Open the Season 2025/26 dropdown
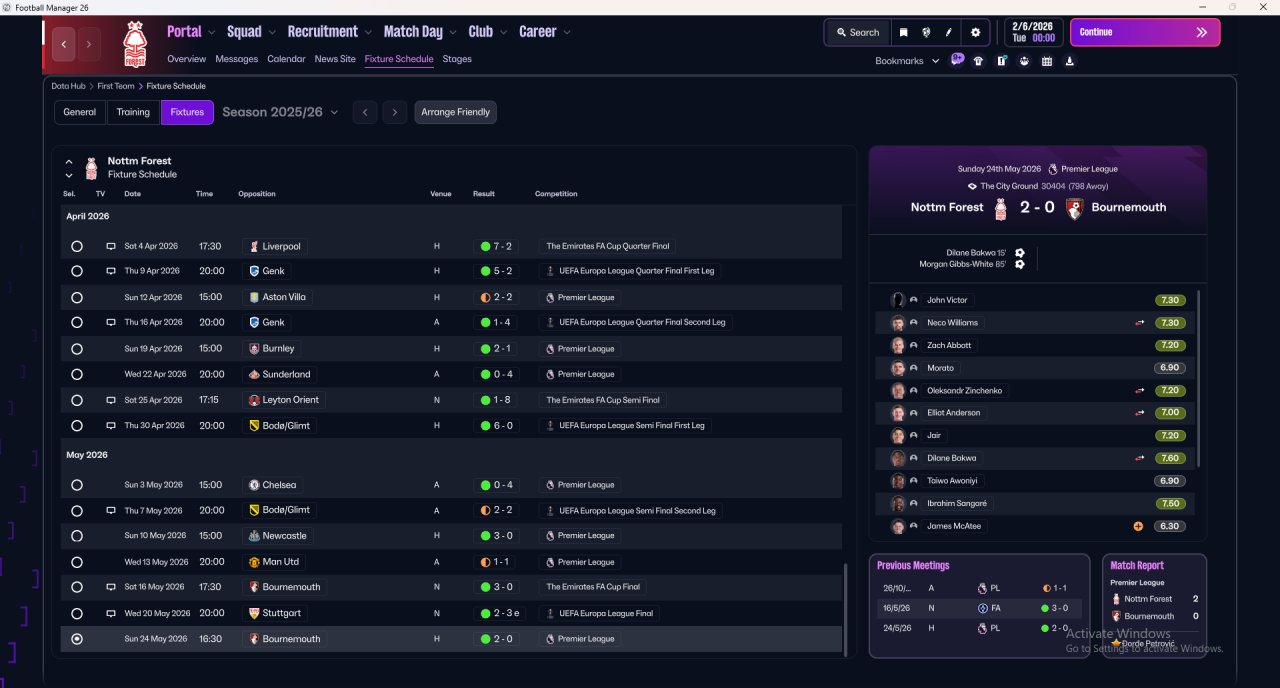This screenshot has width=1280, height=688. 280,112
